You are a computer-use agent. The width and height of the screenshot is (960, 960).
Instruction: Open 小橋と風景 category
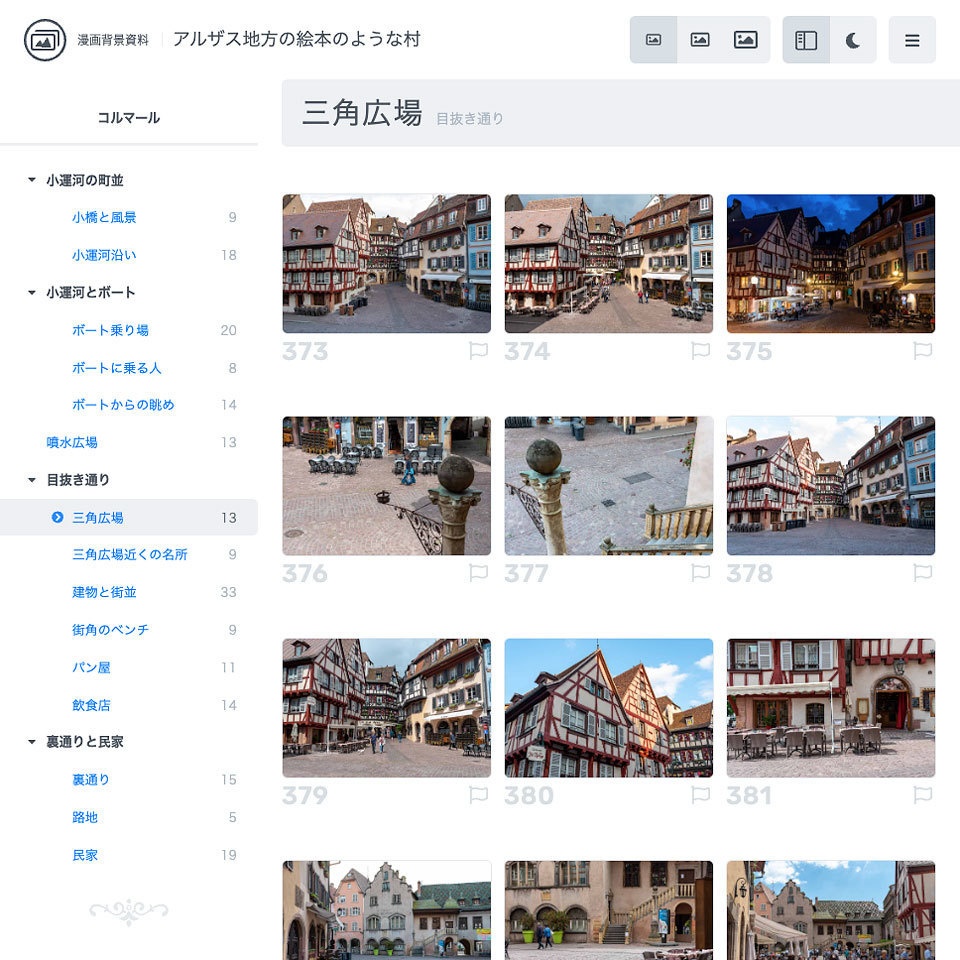[x=104, y=217]
